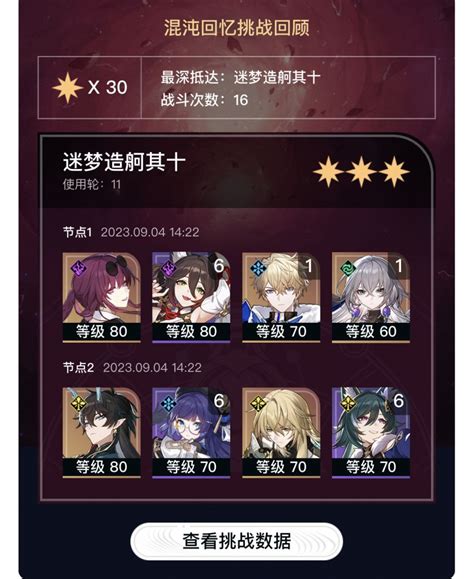
Task: Click the ice element icon on blonde character
Action: tap(258, 268)
